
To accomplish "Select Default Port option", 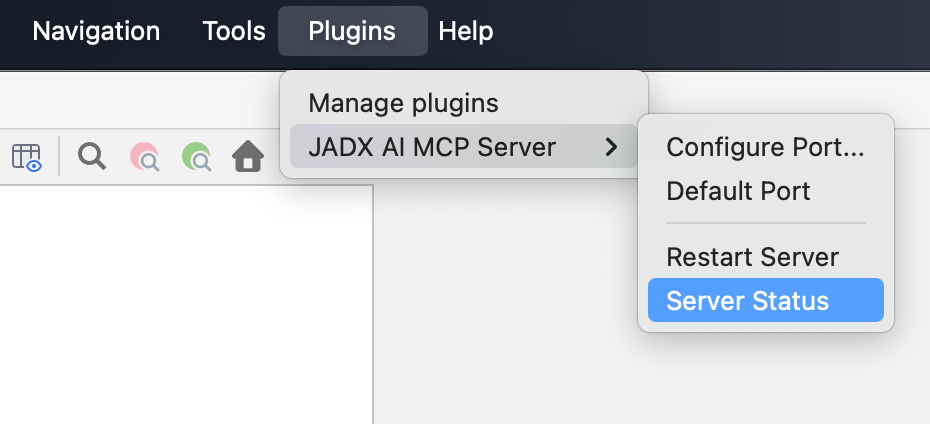I will (x=738, y=190).
